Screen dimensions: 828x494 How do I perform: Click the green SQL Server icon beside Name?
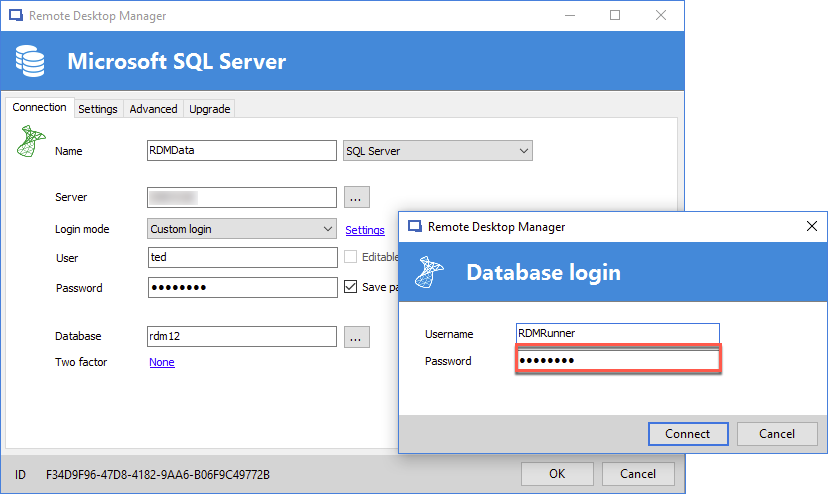31,141
